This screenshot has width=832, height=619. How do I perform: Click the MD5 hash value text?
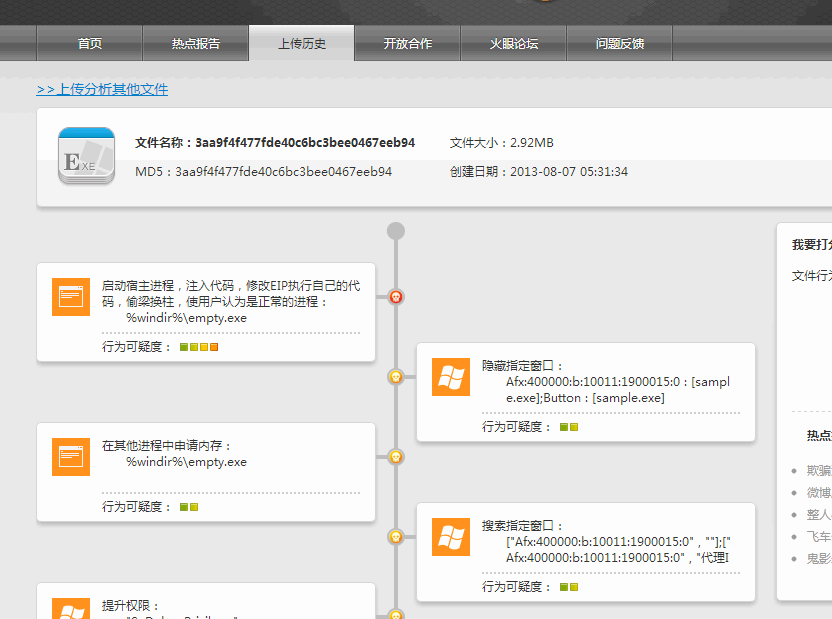click(283, 172)
